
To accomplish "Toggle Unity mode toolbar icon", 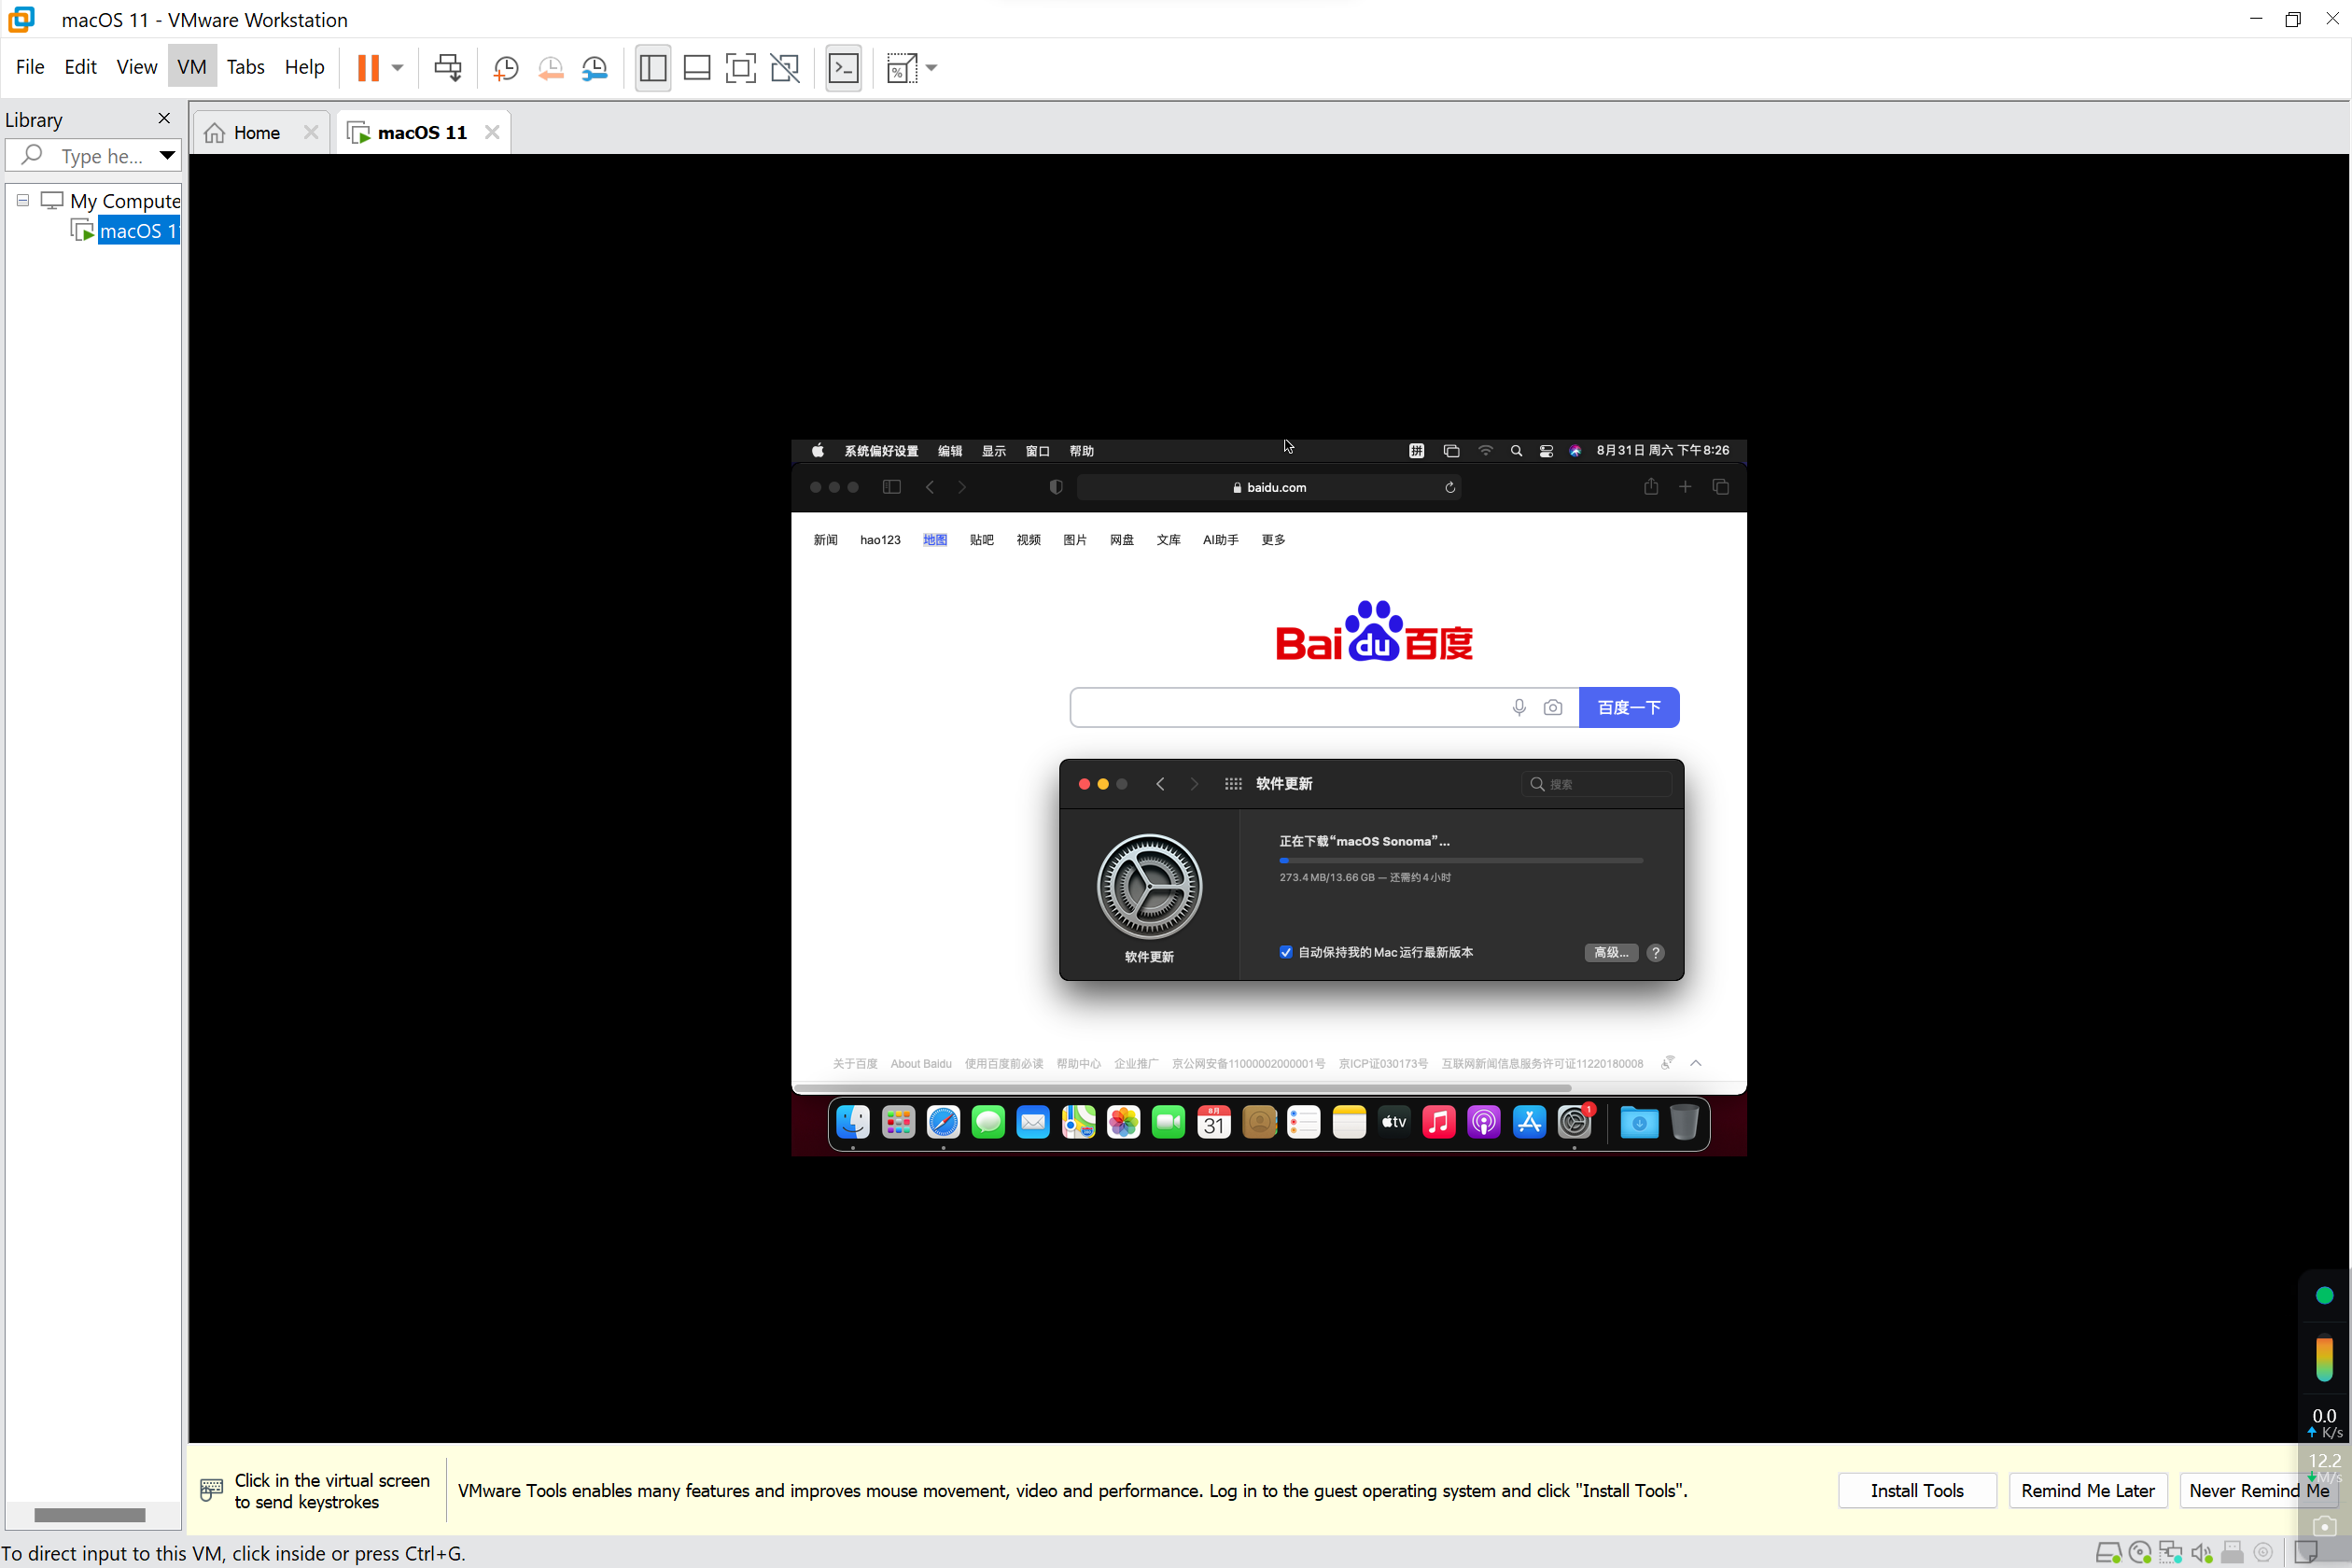I will (785, 68).
